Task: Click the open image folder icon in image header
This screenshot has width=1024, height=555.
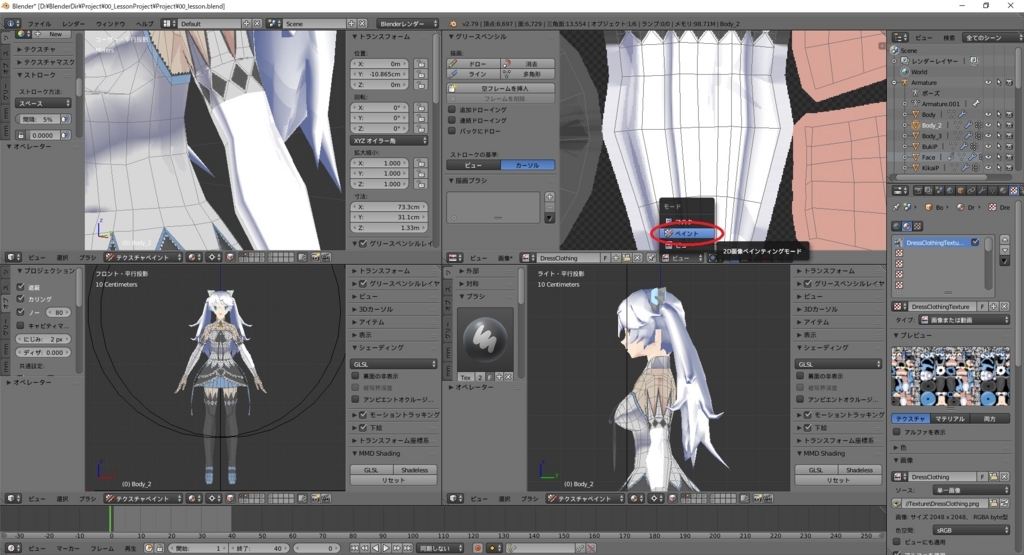Action: pos(627,258)
